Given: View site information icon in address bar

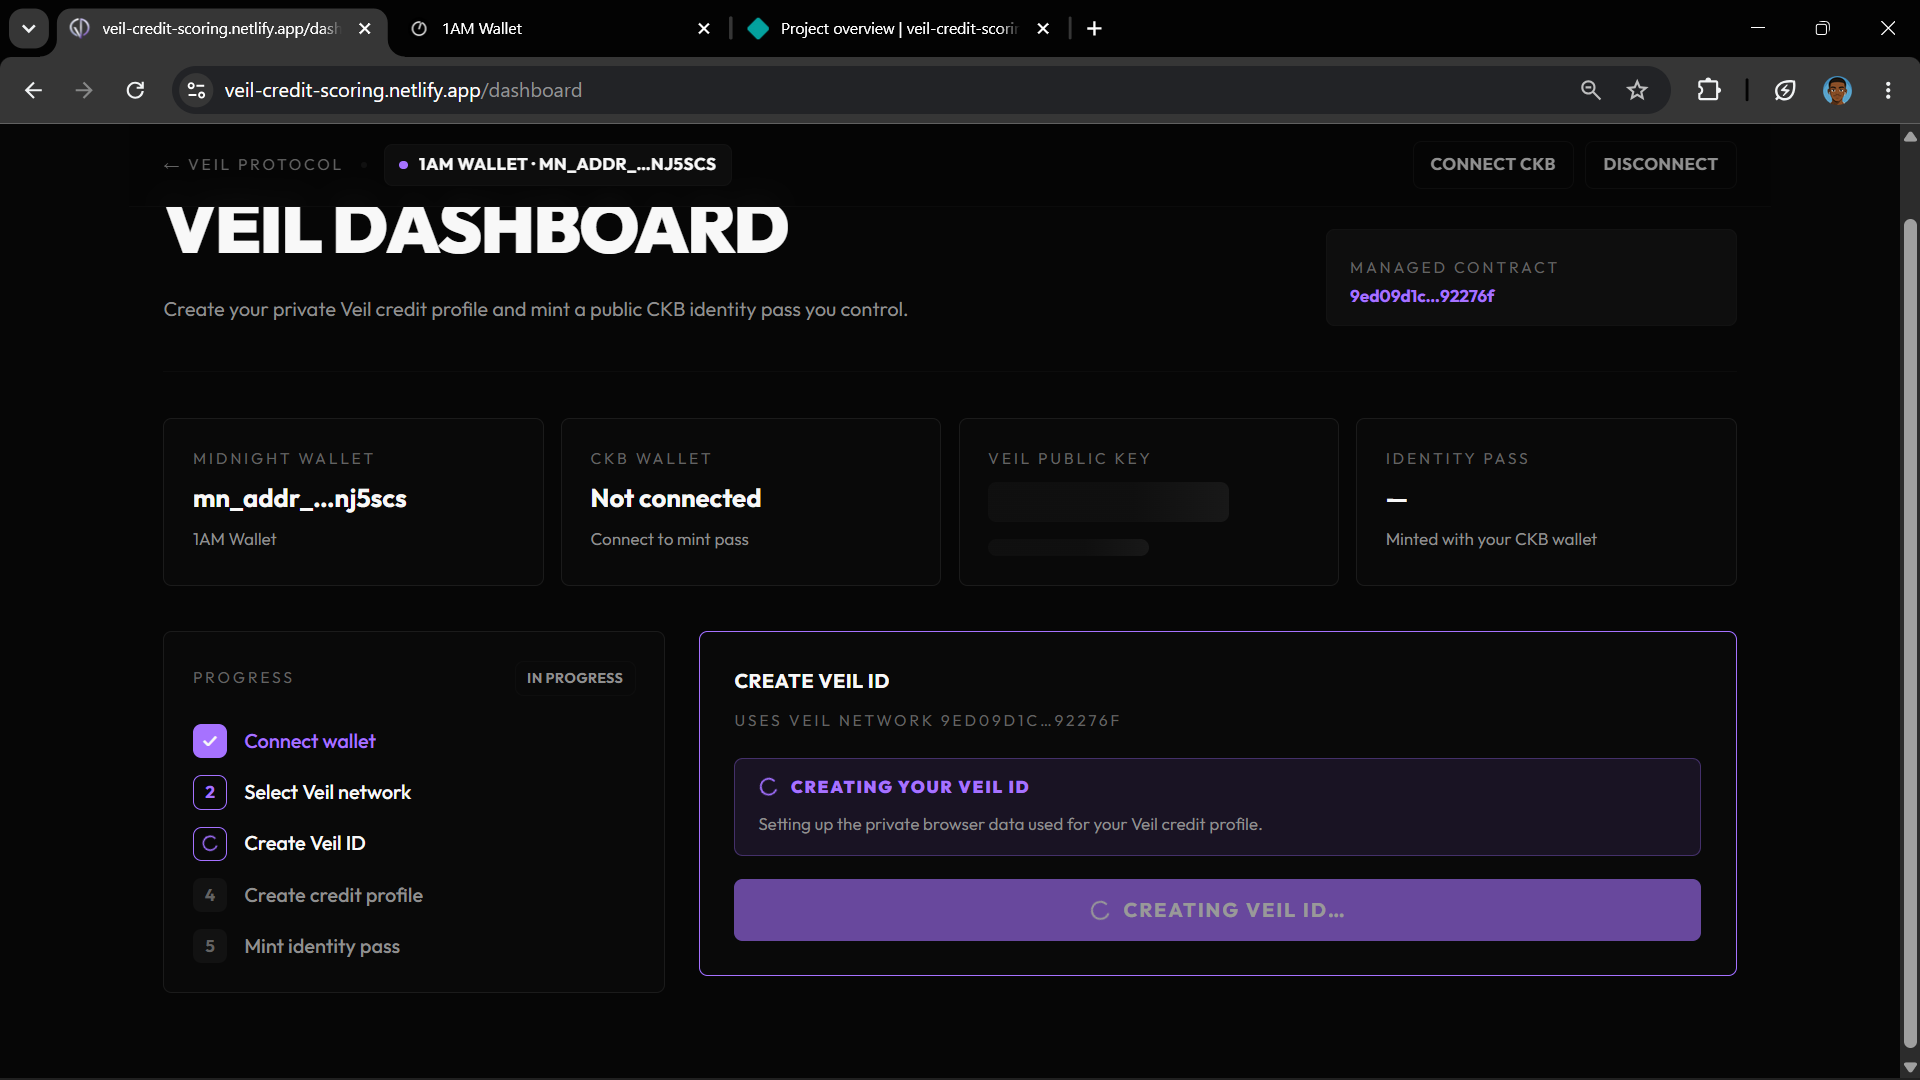Looking at the screenshot, I should 196,90.
